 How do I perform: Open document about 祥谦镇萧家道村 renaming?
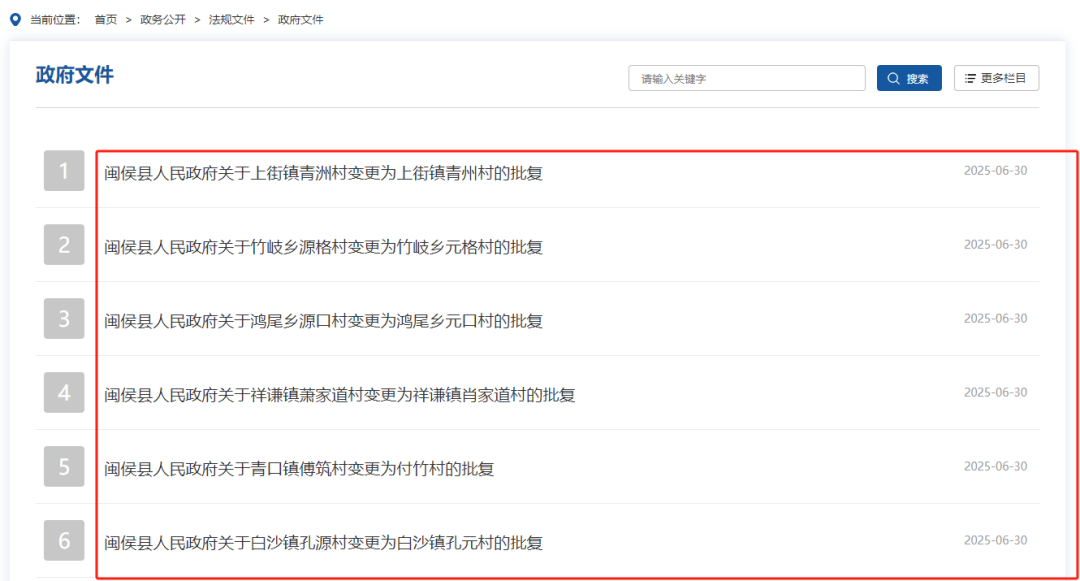point(340,394)
